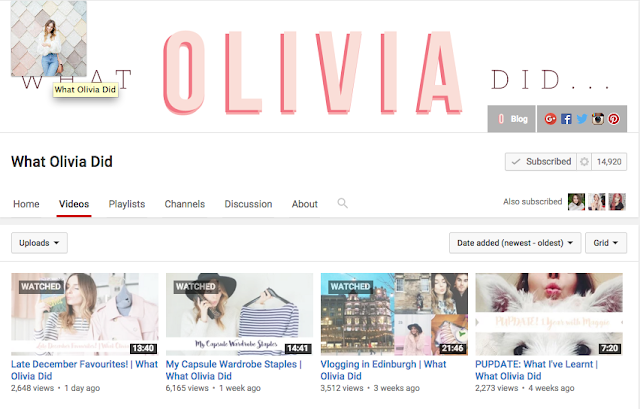The width and height of the screenshot is (640, 409).
Task: Open My Capsule Wardrobe Staples title link
Action: [x=233, y=370]
